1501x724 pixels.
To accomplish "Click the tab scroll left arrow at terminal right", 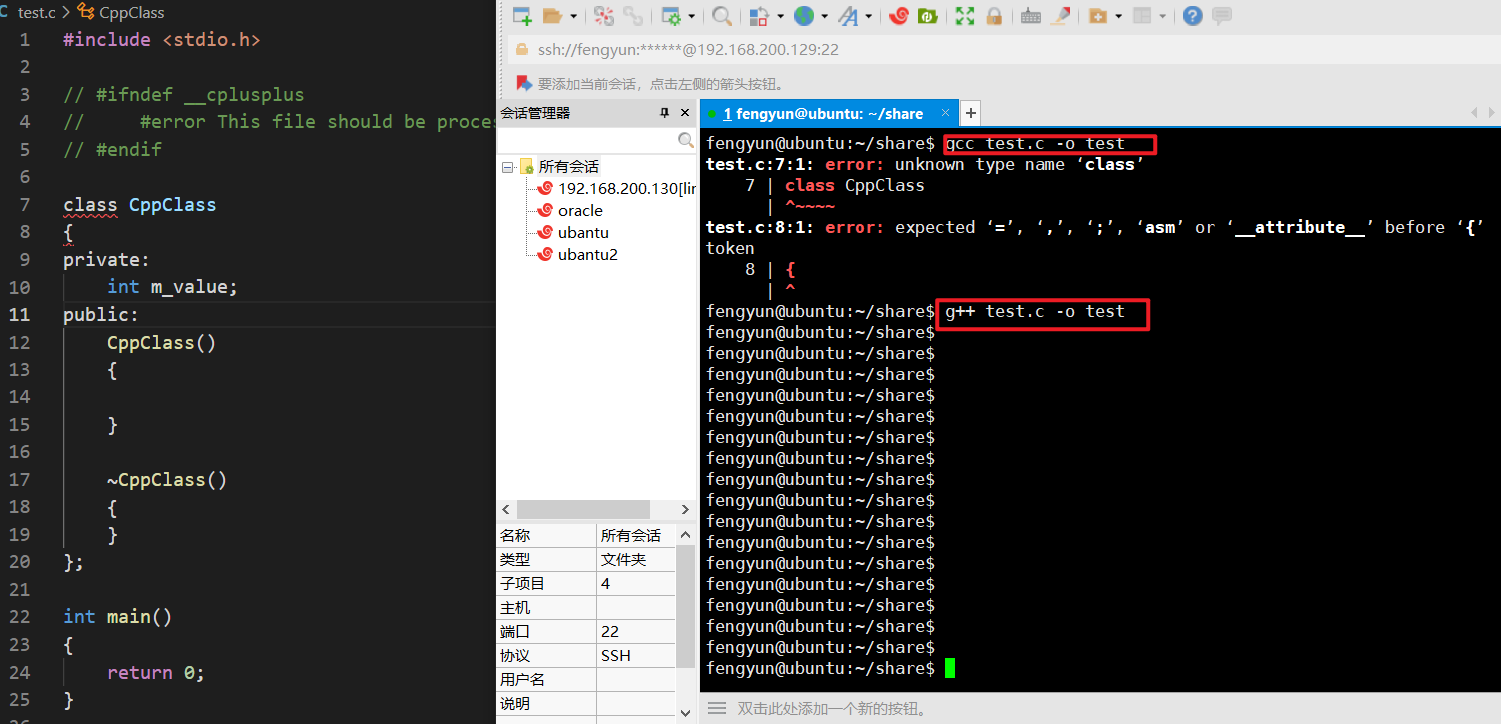I will 1474,113.
